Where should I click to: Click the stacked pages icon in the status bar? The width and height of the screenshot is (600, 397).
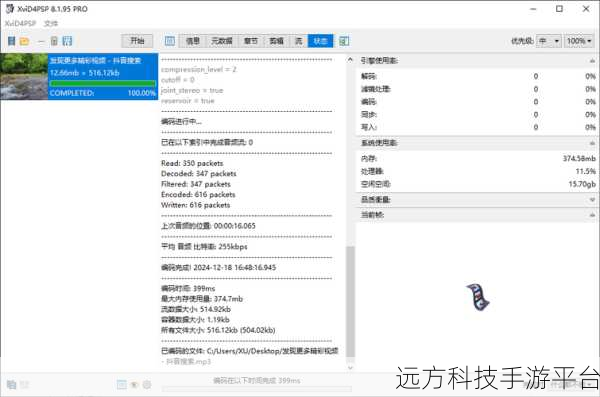(11, 384)
